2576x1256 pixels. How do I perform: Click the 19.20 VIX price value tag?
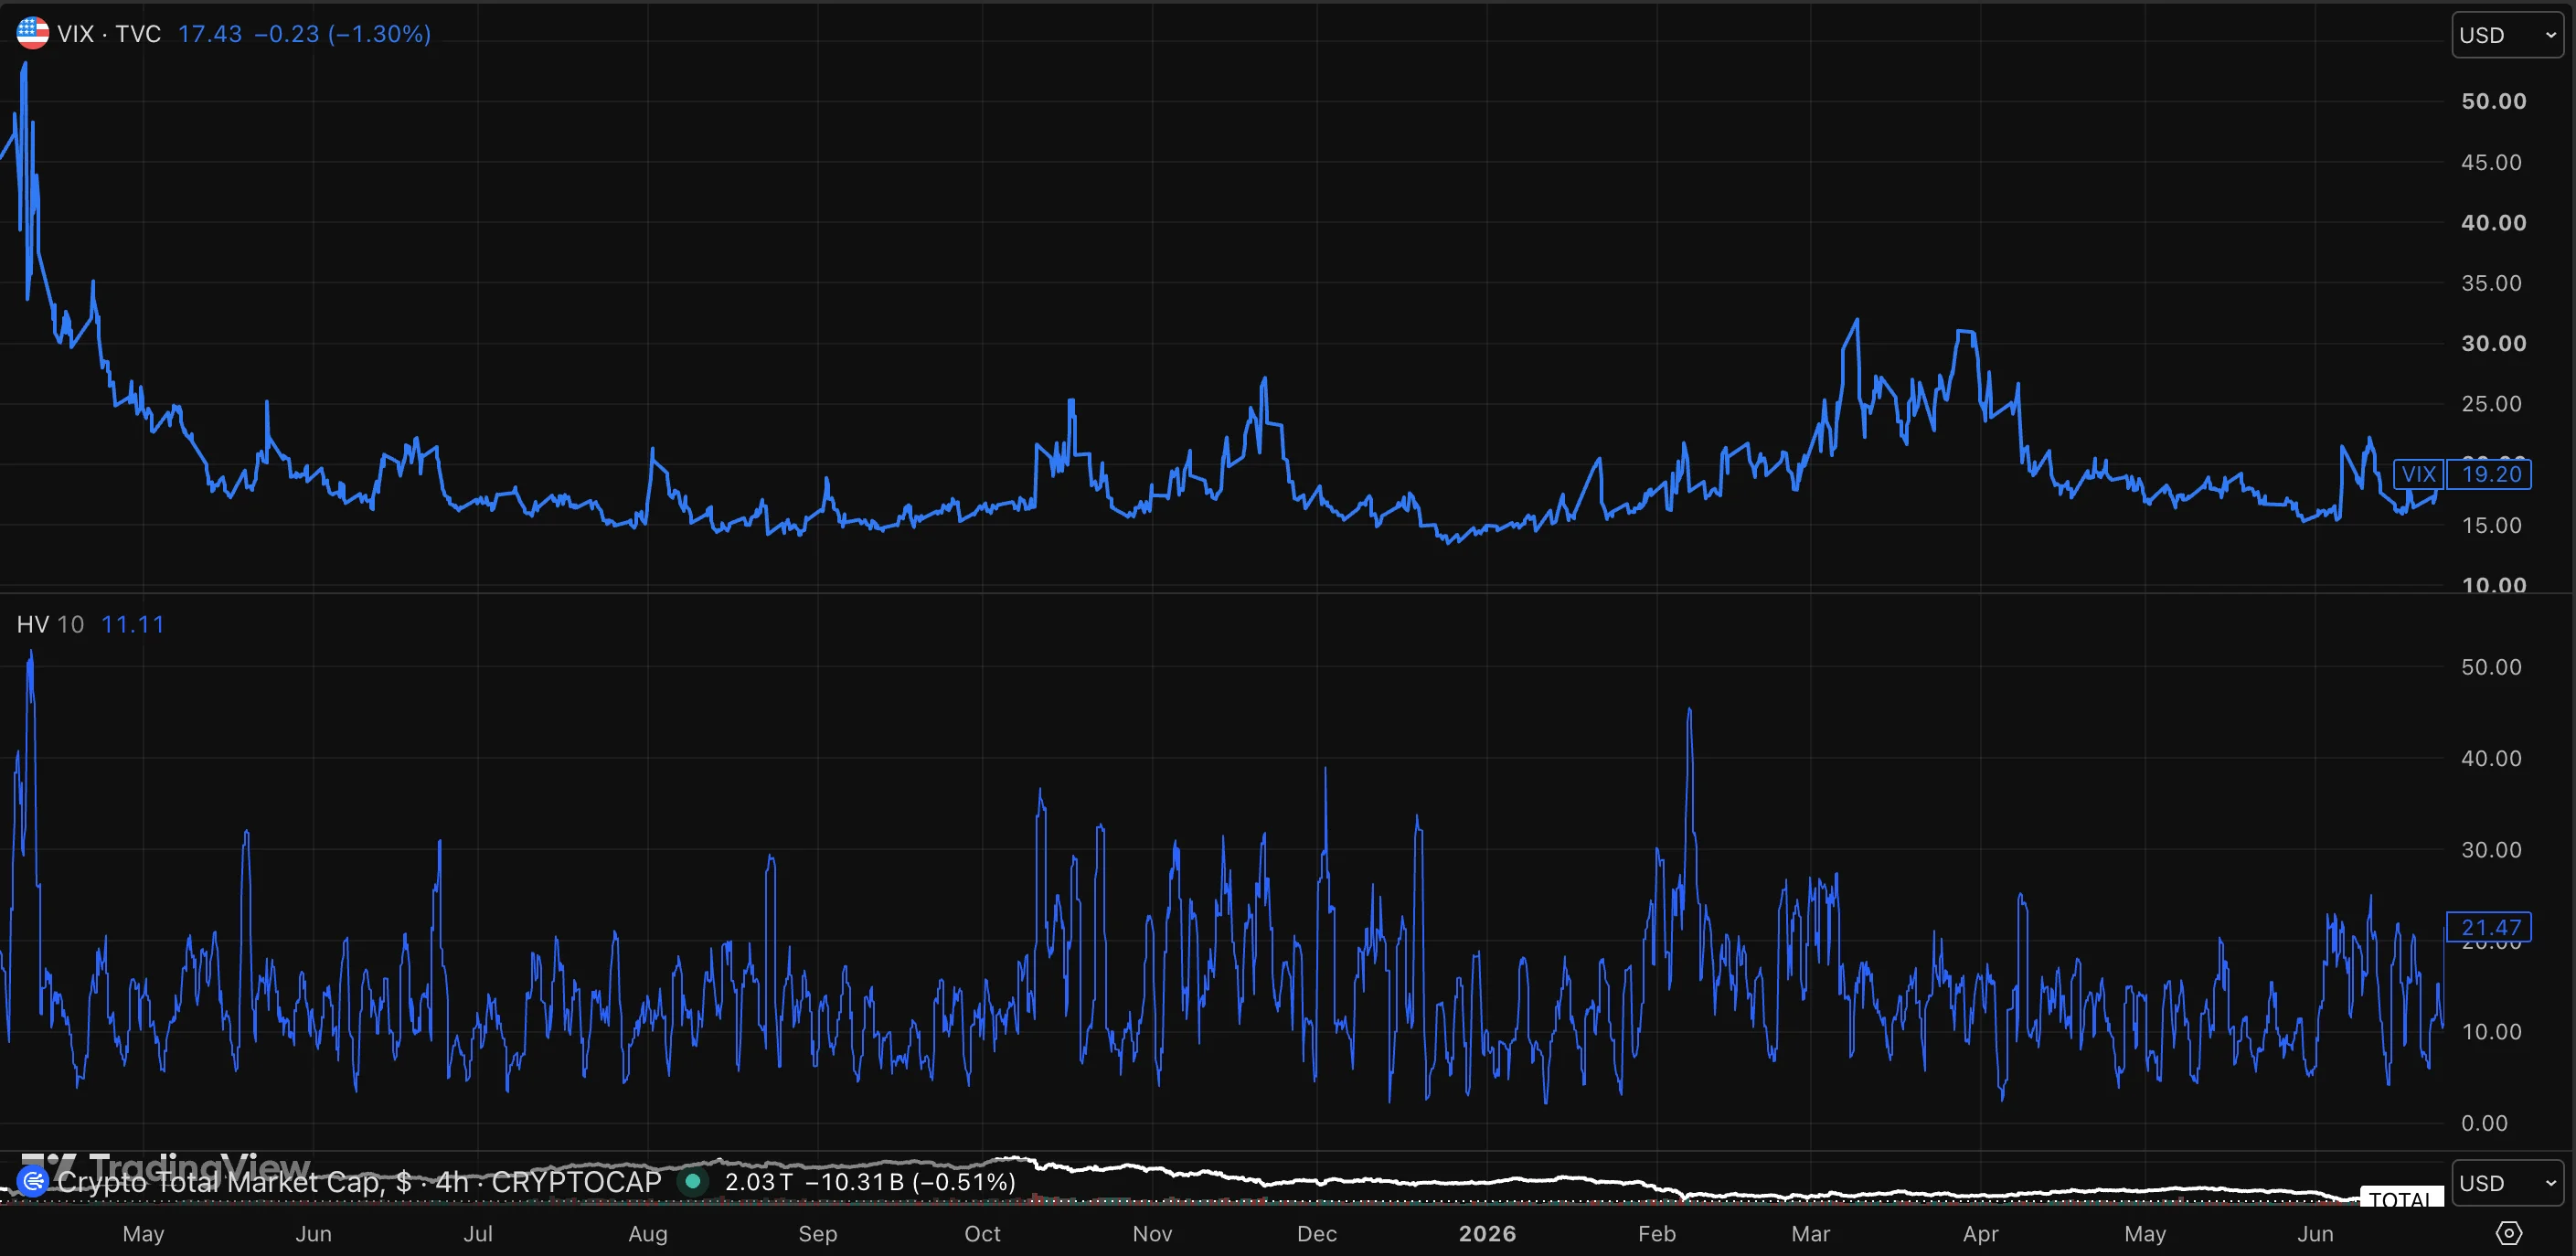point(2490,474)
